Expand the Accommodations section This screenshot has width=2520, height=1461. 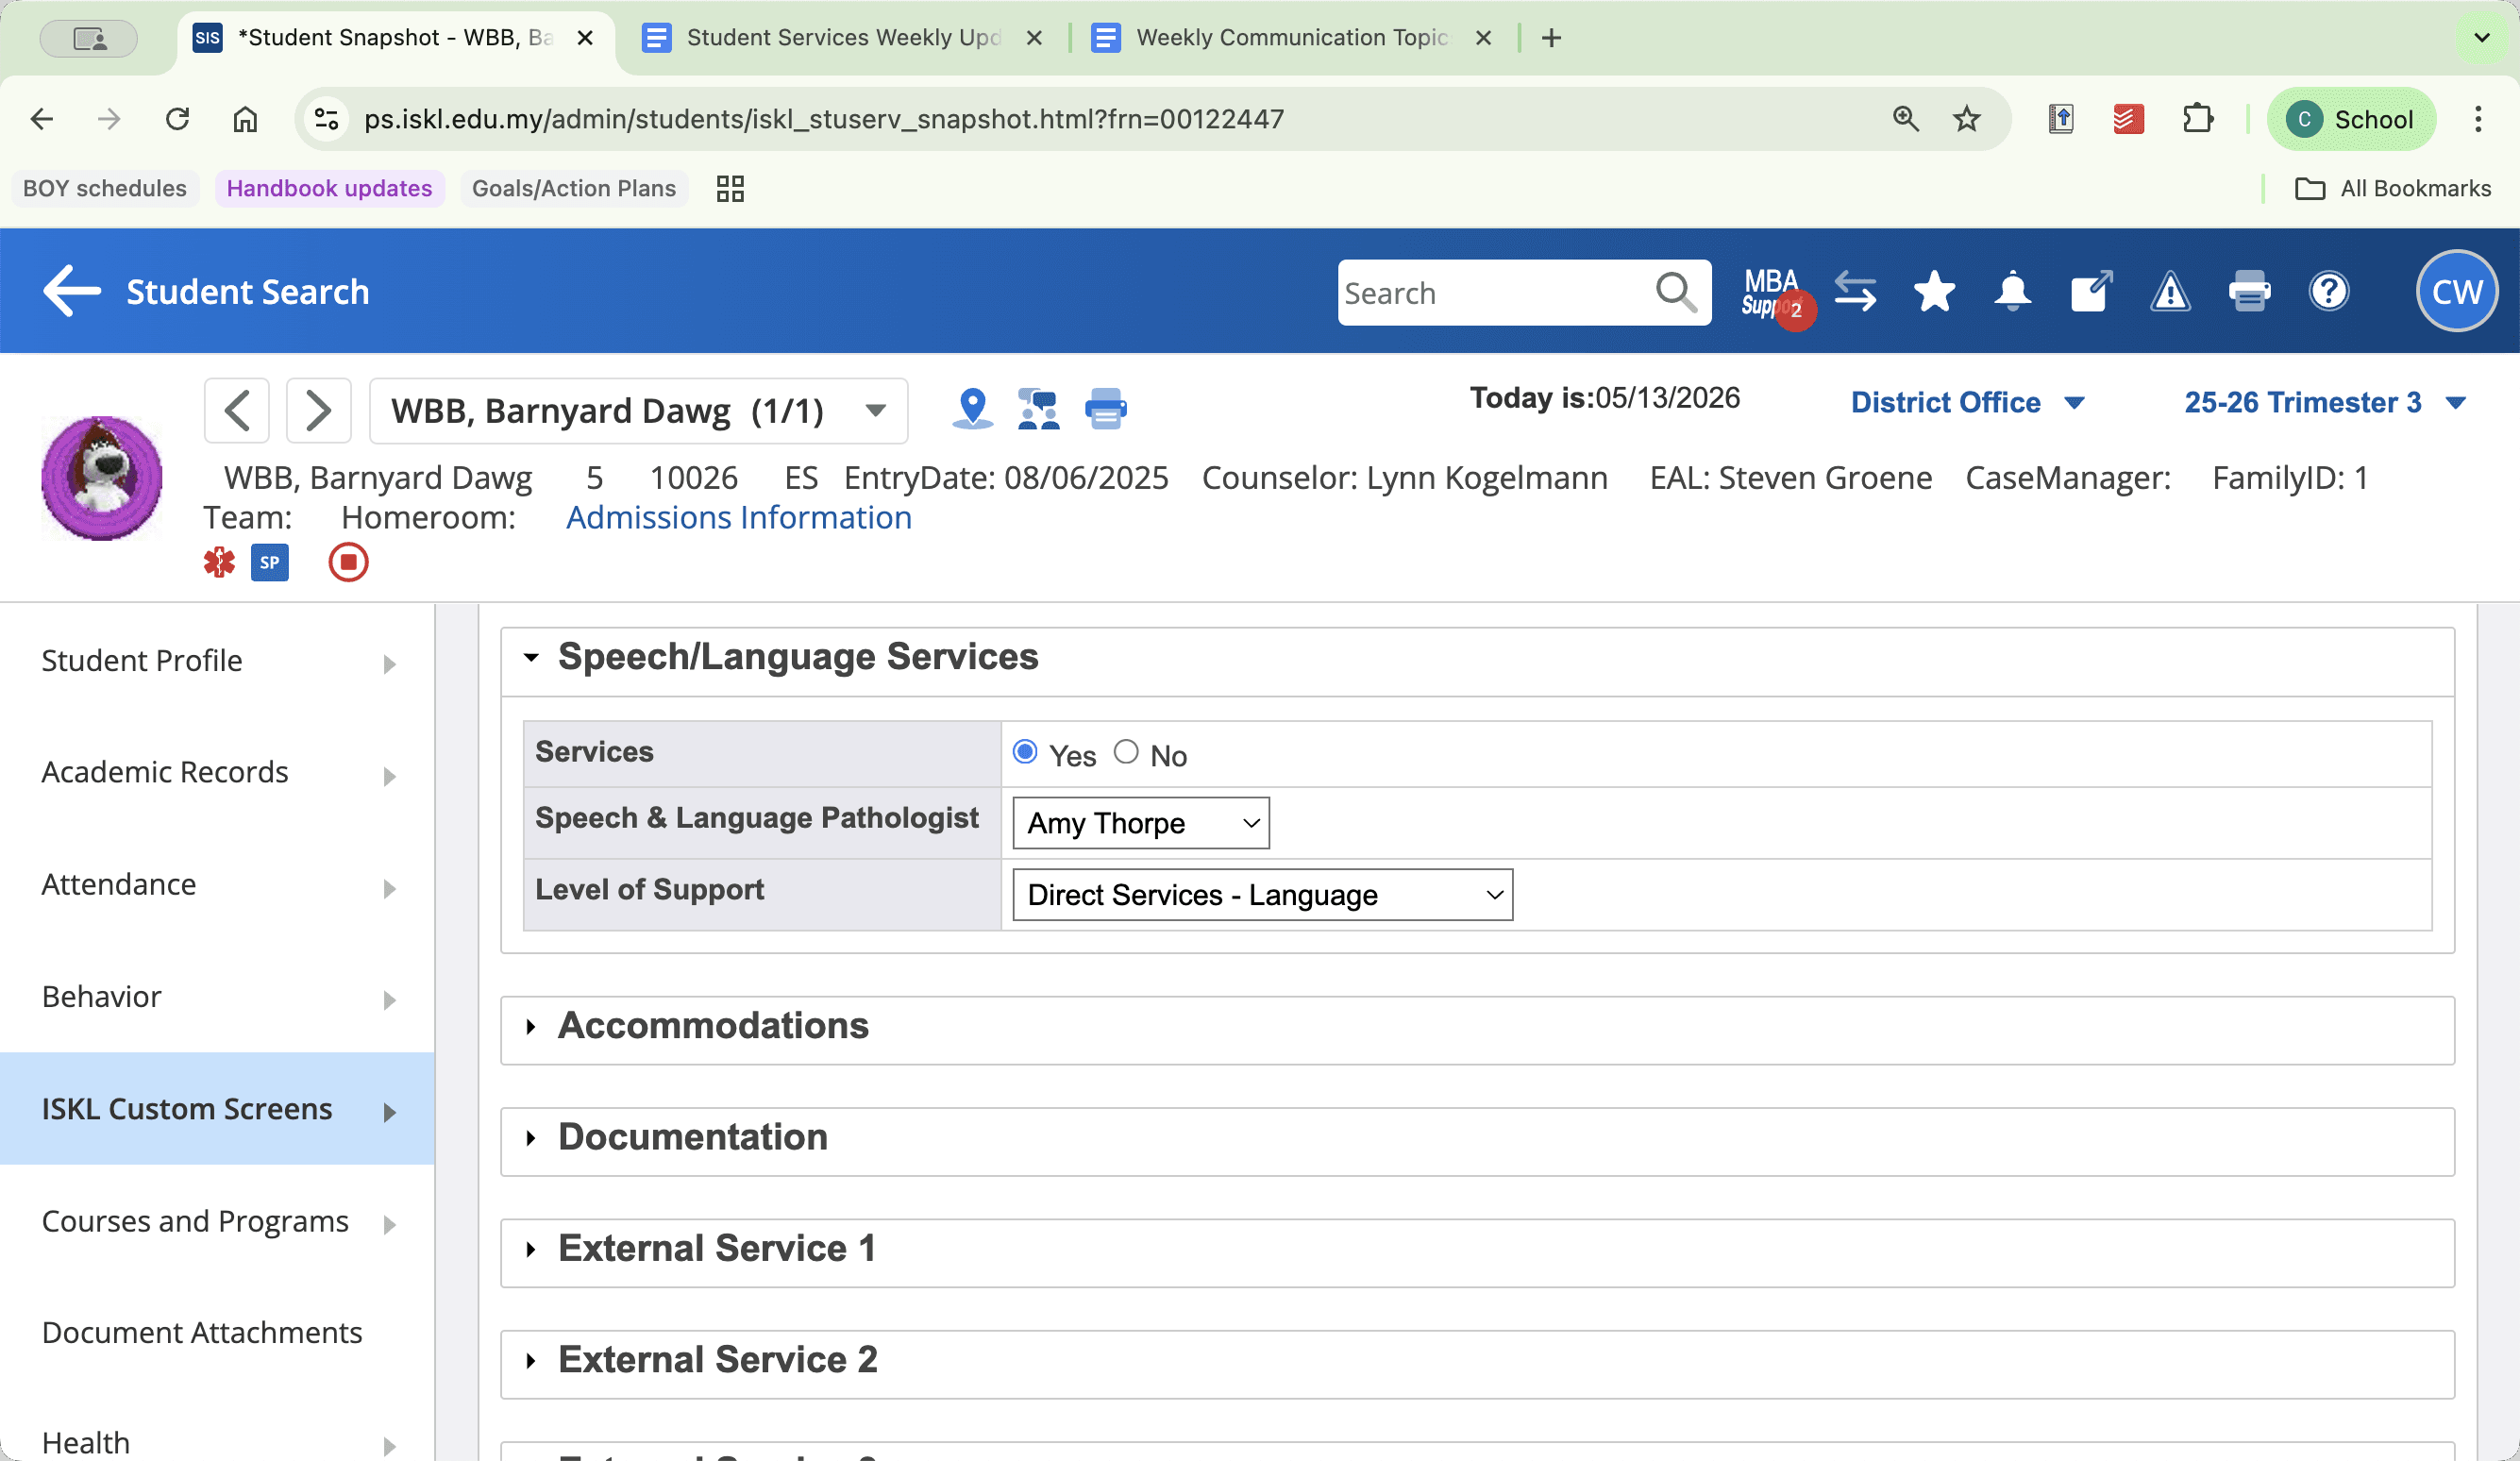coord(531,1027)
